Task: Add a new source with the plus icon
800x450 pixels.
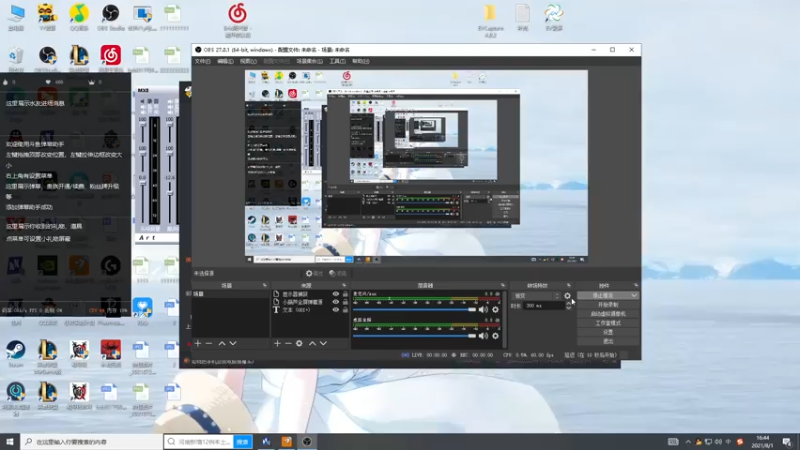Action: pos(277,343)
